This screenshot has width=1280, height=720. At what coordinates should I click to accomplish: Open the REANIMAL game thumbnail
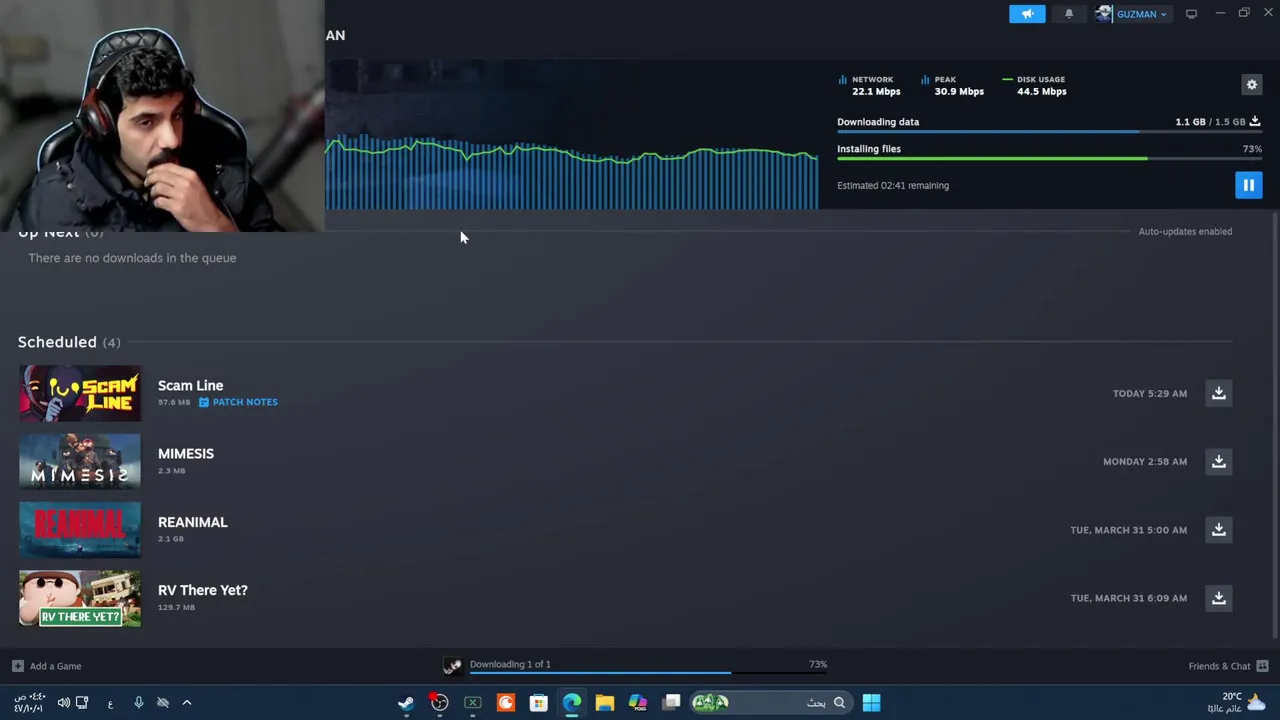click(80, 530)
